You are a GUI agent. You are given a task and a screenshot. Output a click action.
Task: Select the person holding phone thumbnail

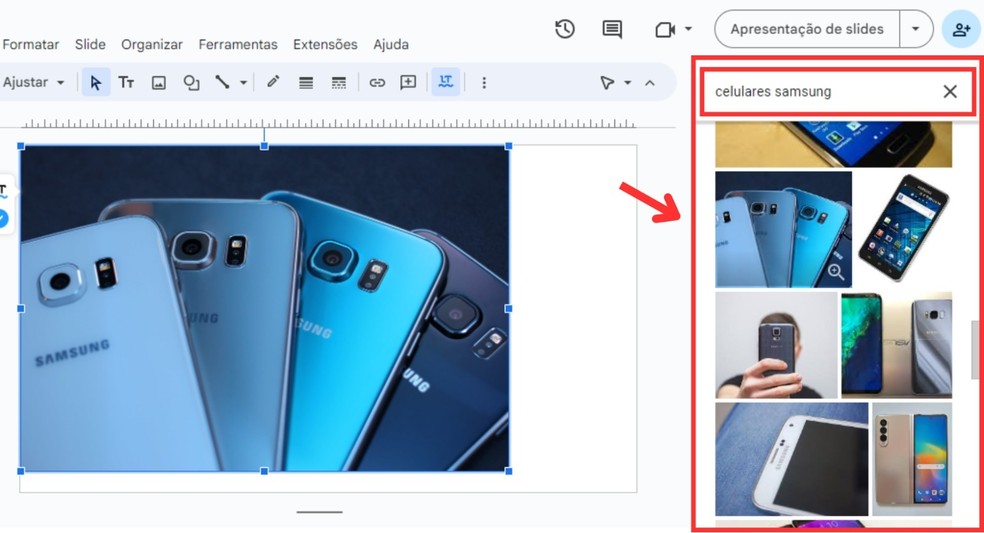pos(776,345)
